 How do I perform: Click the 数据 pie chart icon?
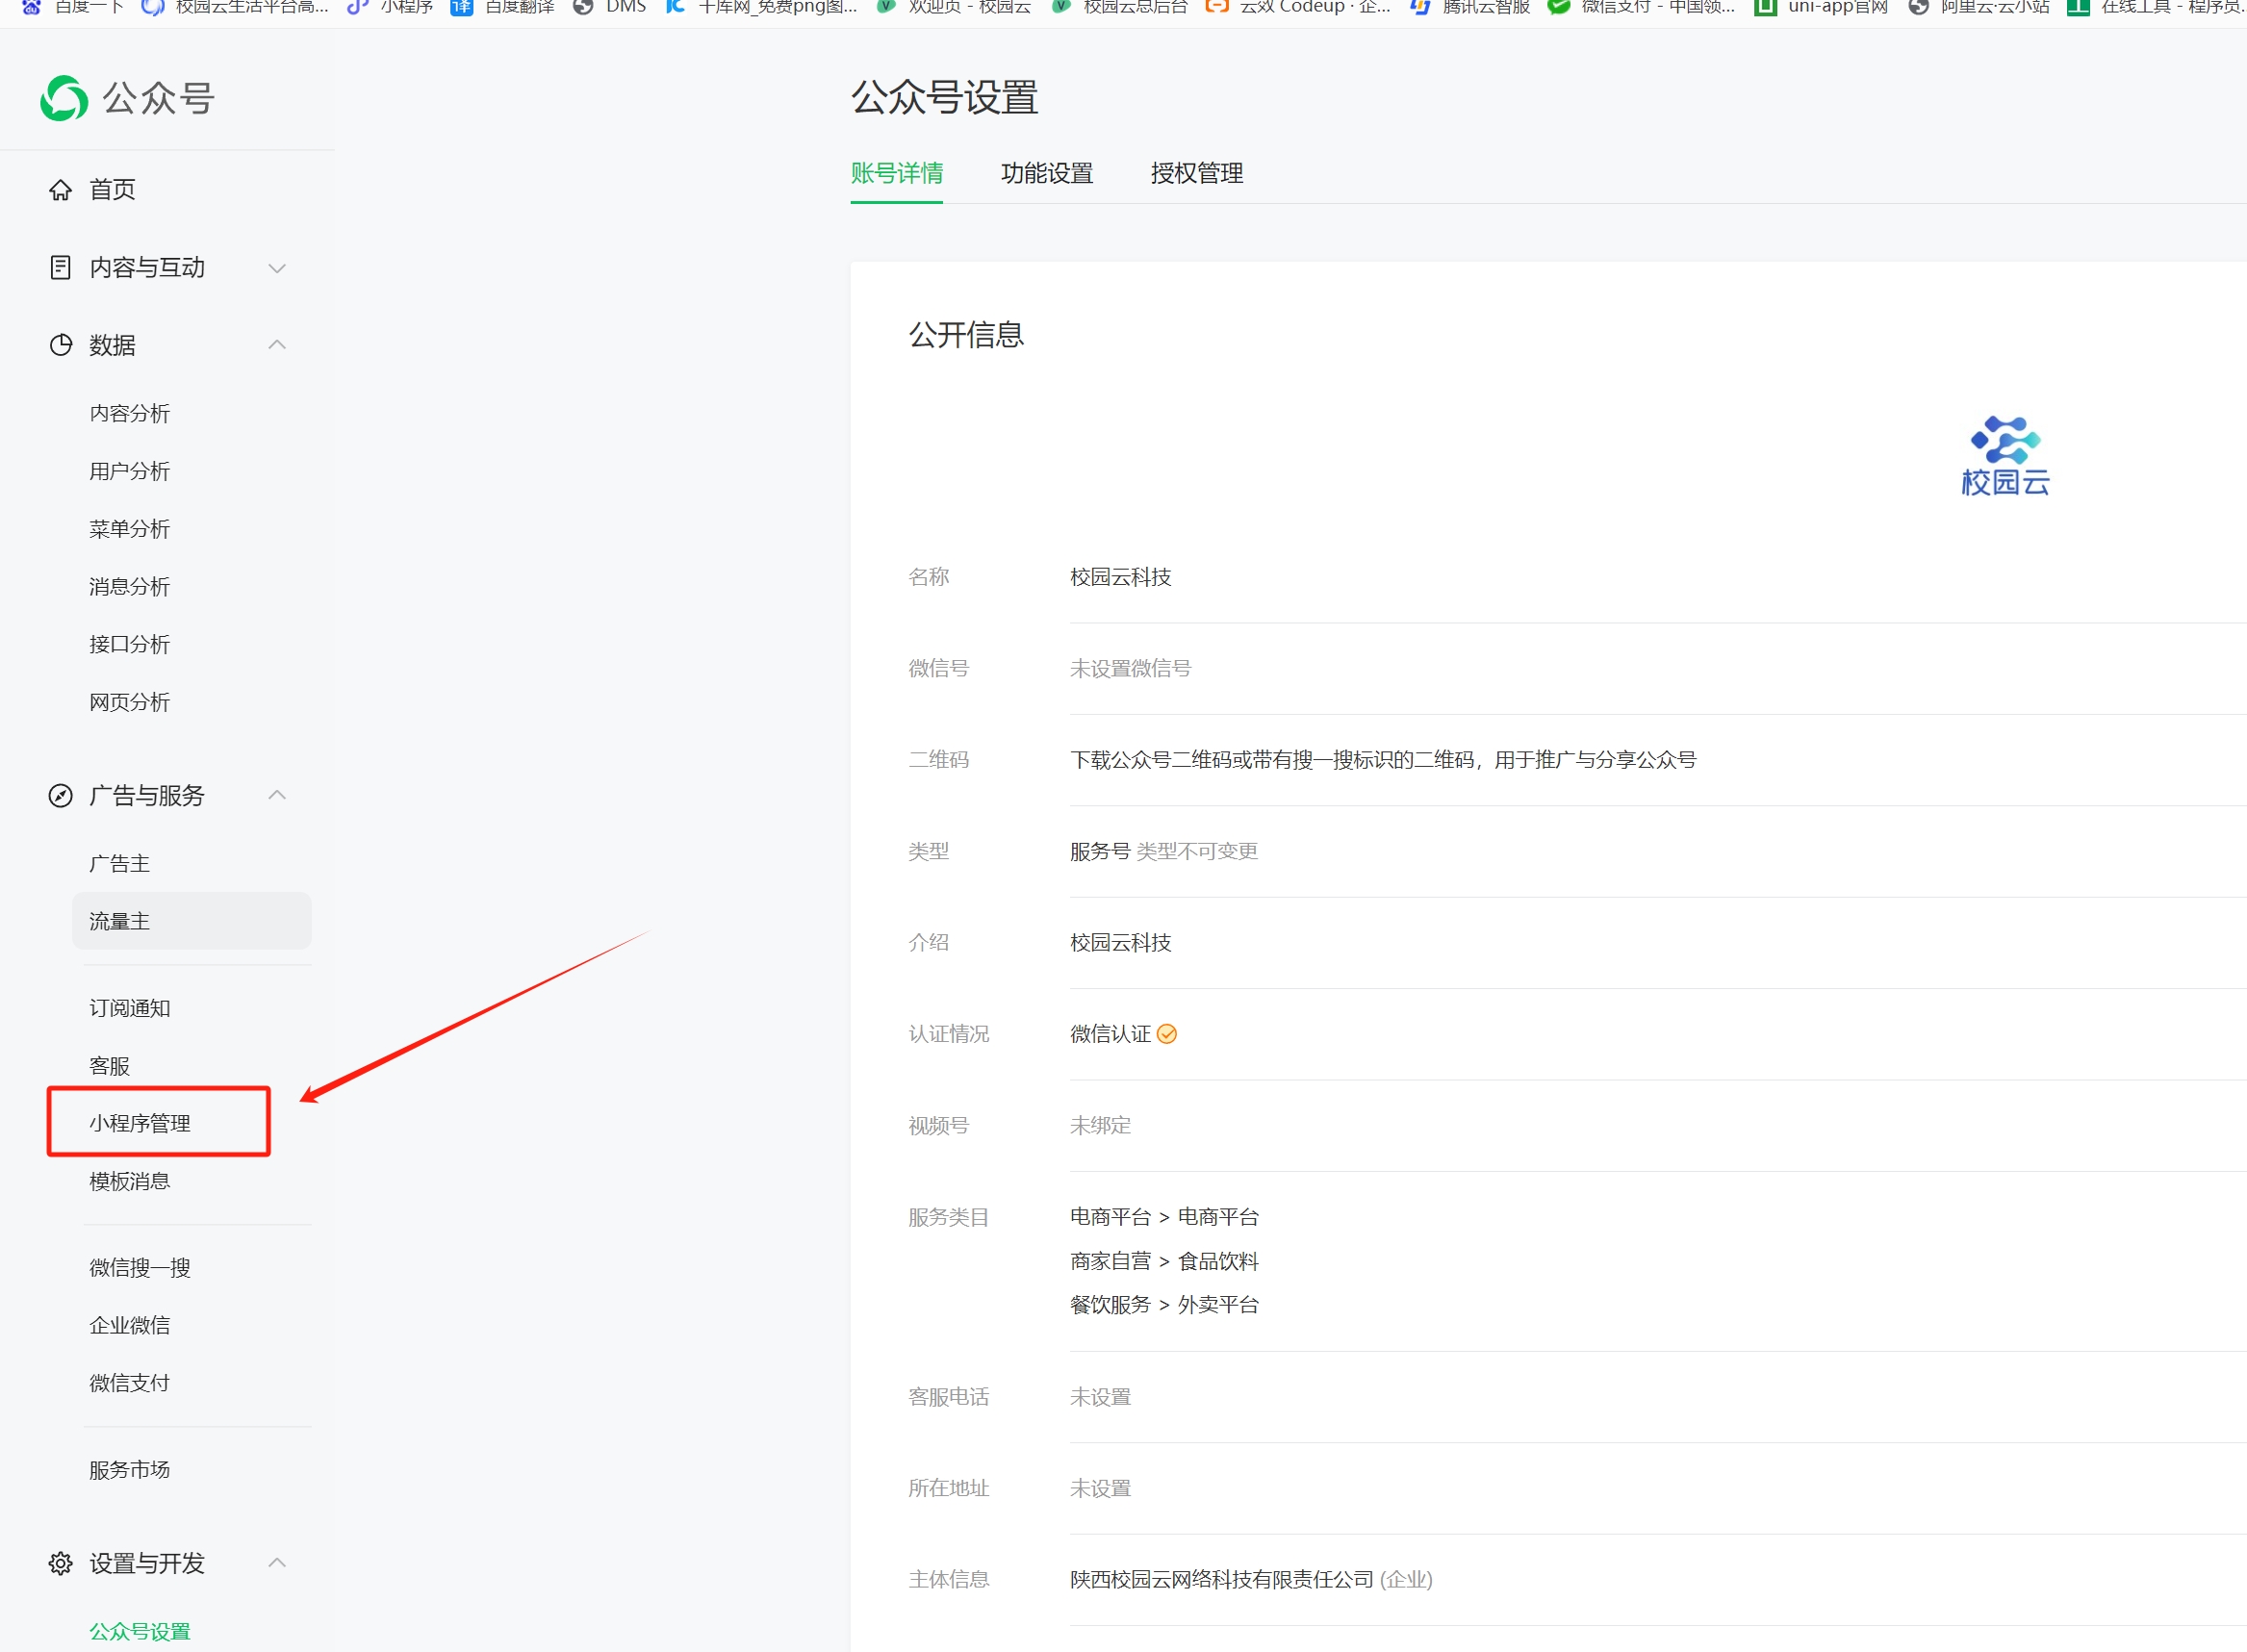60,345
